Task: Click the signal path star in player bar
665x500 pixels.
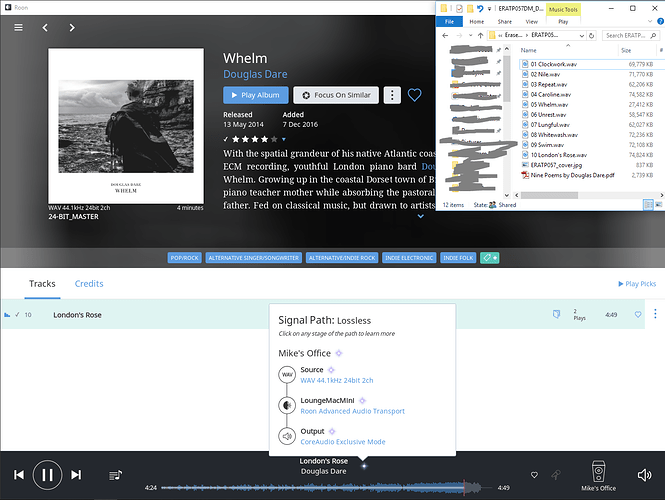Action: [364, 466]
